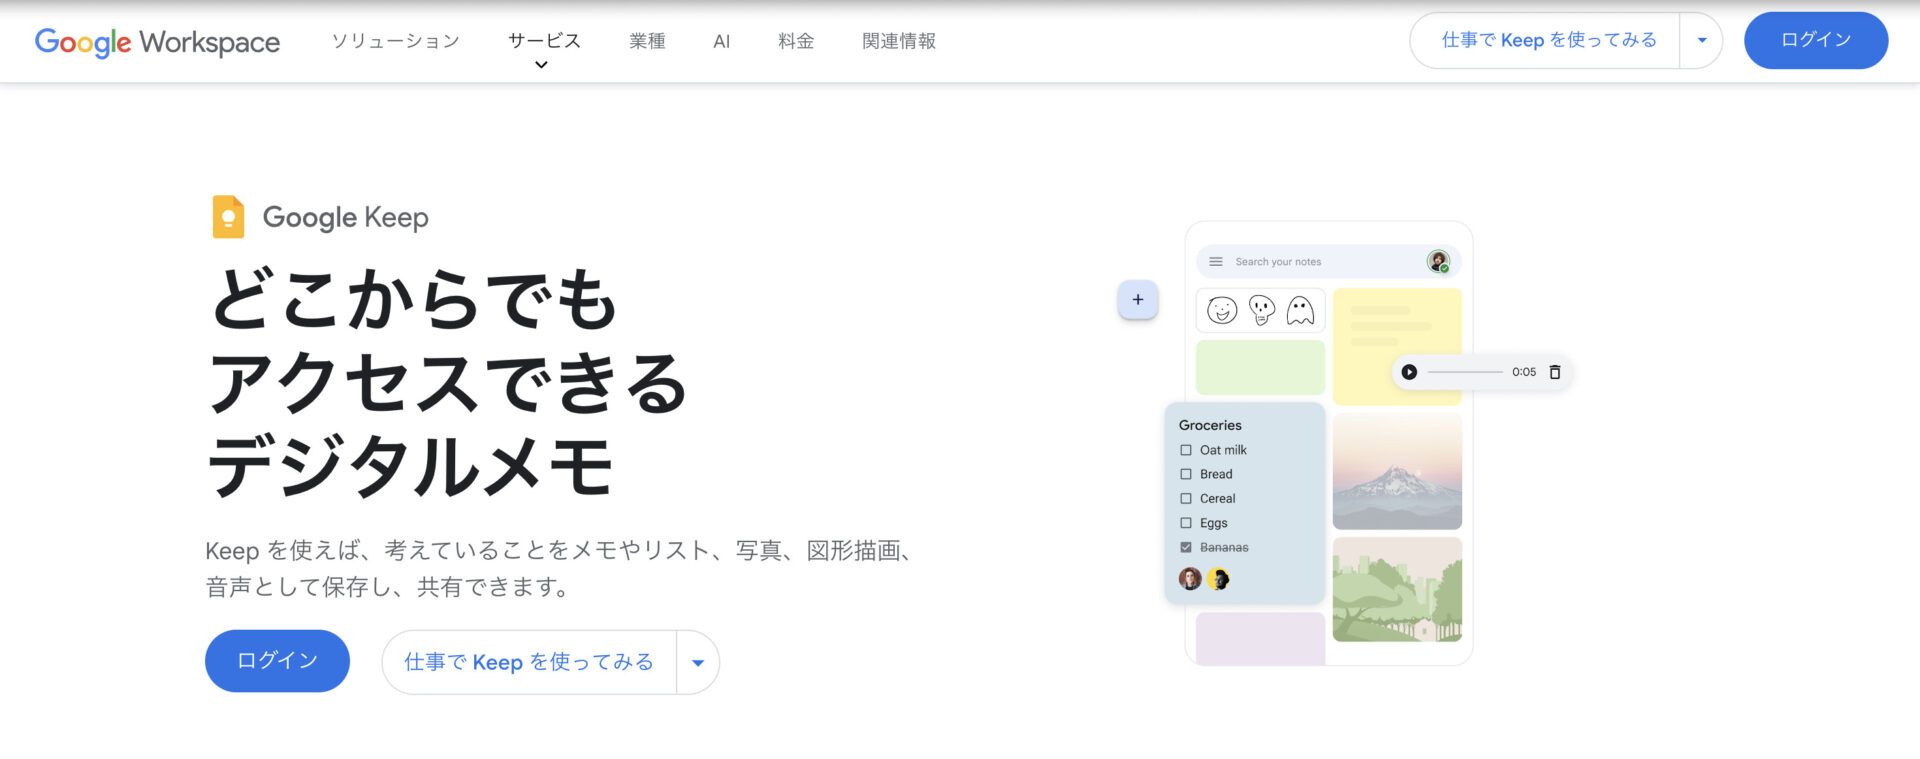Click the skull doodle drawing
1920x759 pixels.
point(1262,311)
